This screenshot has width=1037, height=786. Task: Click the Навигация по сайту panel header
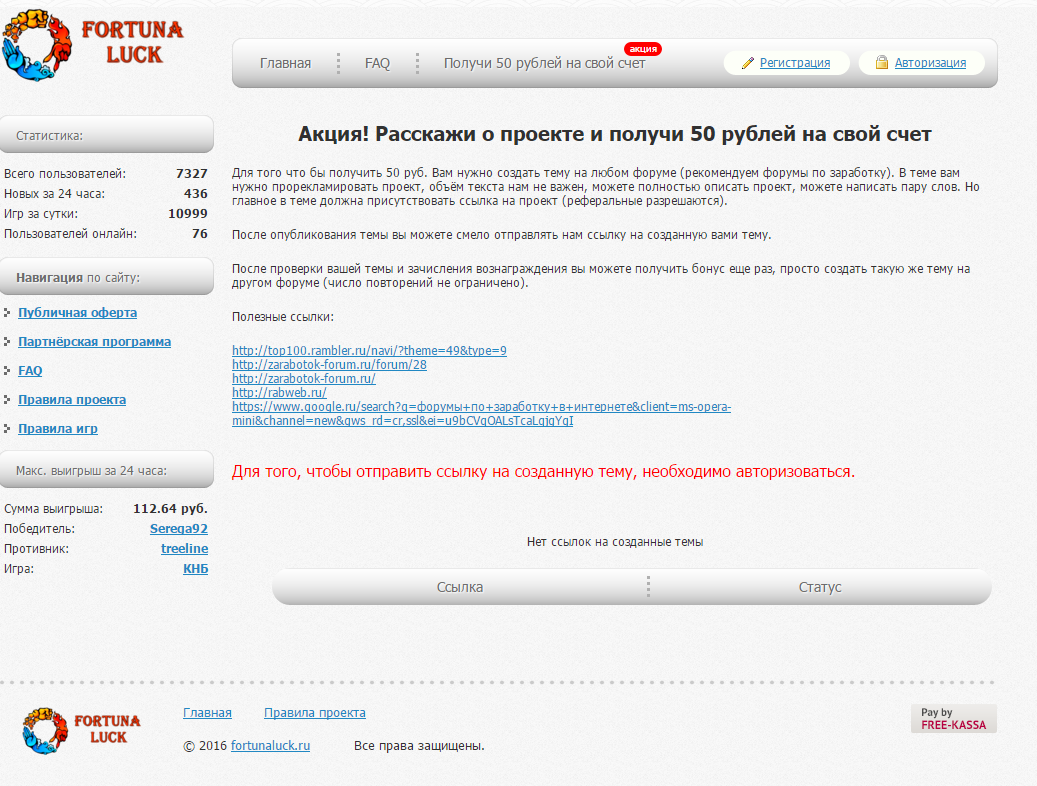(106, 277)
